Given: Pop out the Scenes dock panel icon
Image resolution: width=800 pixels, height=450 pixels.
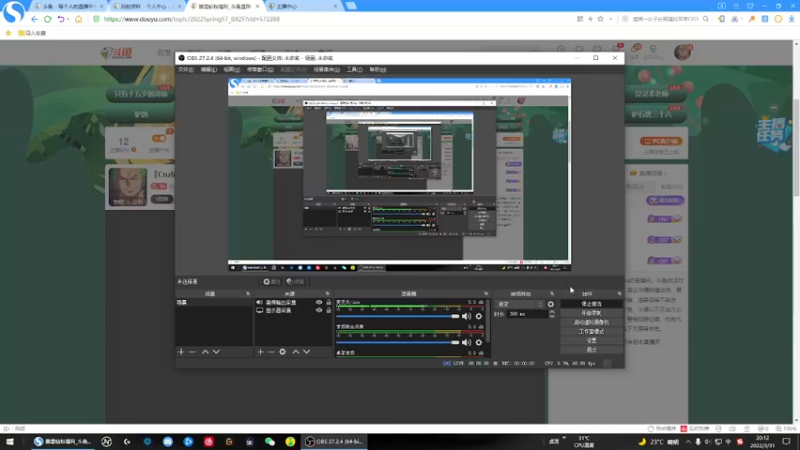Looking at the screenshot, I should coord(248,294).
